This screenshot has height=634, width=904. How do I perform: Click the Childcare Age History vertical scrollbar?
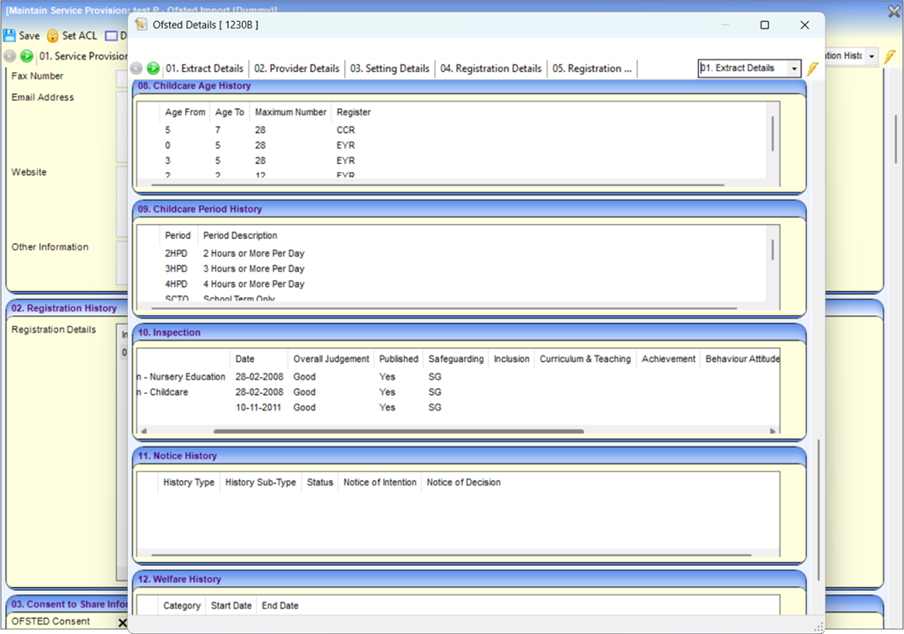772,135
